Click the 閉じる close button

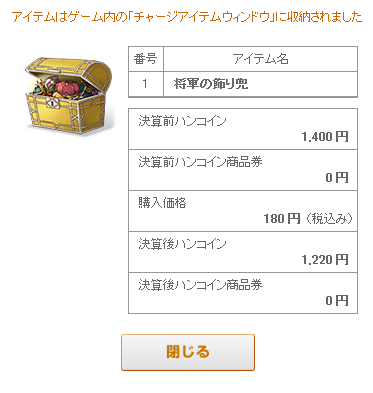coord(188,352)
